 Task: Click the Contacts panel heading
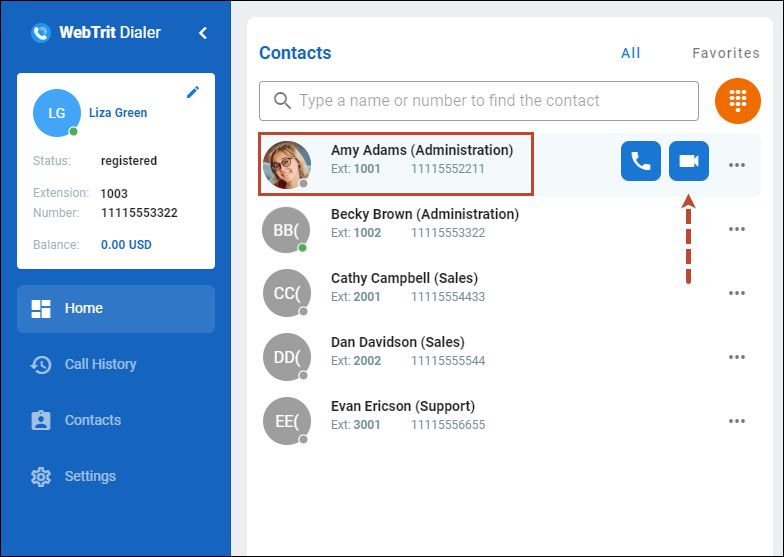point(295,53)
